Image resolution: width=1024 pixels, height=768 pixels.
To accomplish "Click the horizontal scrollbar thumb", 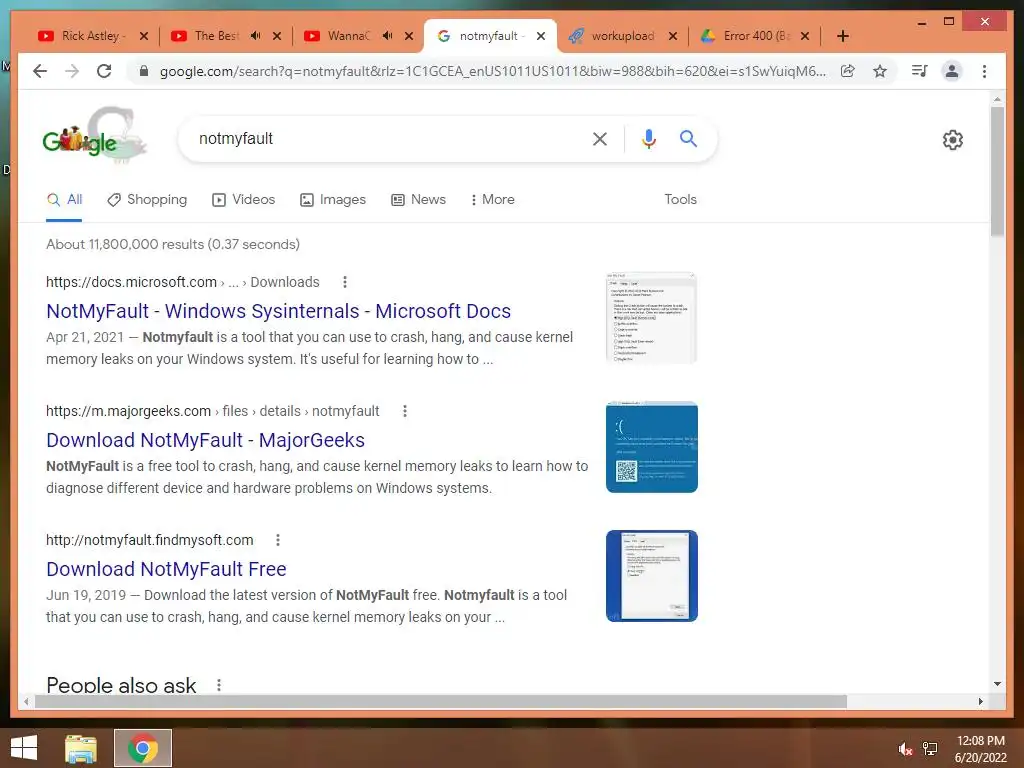I will point(441,701).
